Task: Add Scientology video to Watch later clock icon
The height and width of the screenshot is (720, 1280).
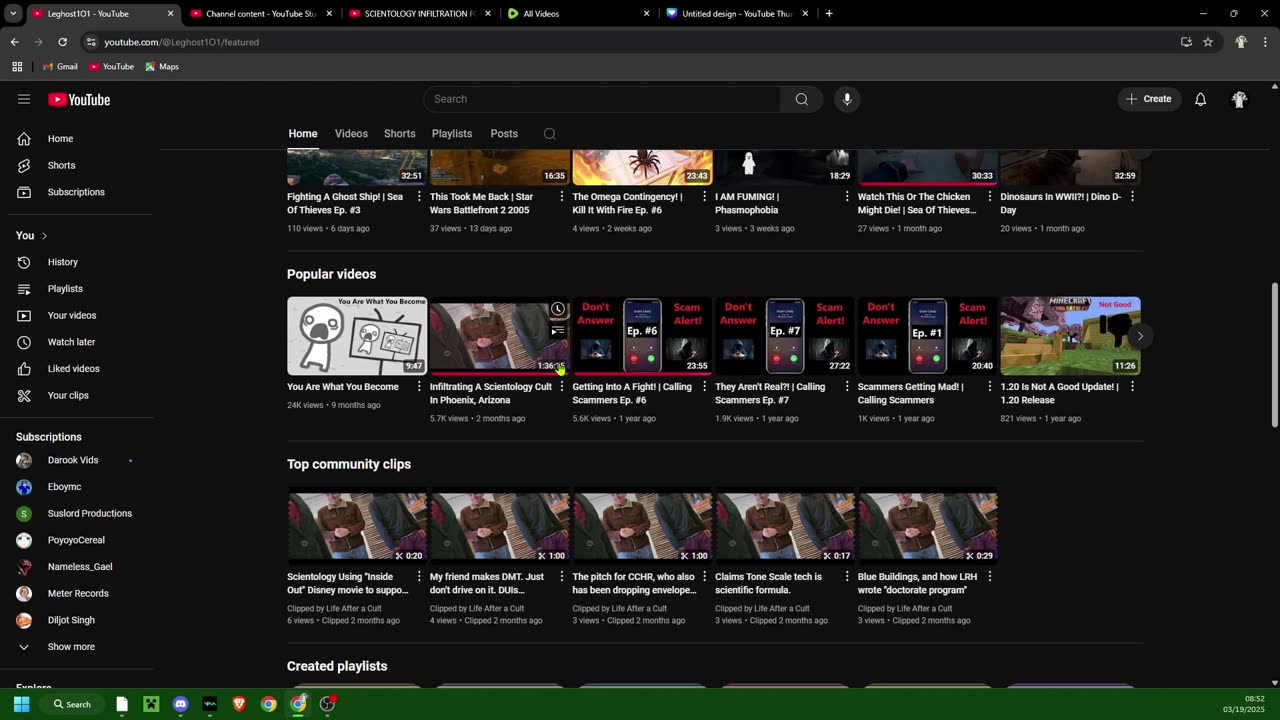Action: [557, 310]
